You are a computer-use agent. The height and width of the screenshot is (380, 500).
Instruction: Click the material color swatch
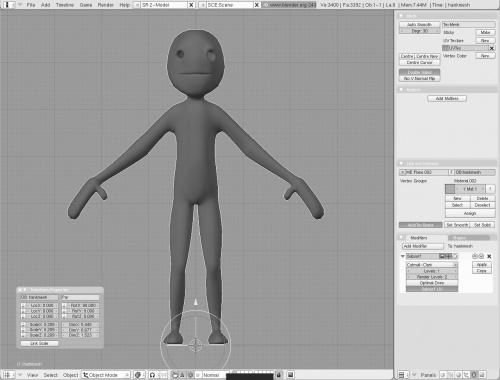tap(450, 189)
